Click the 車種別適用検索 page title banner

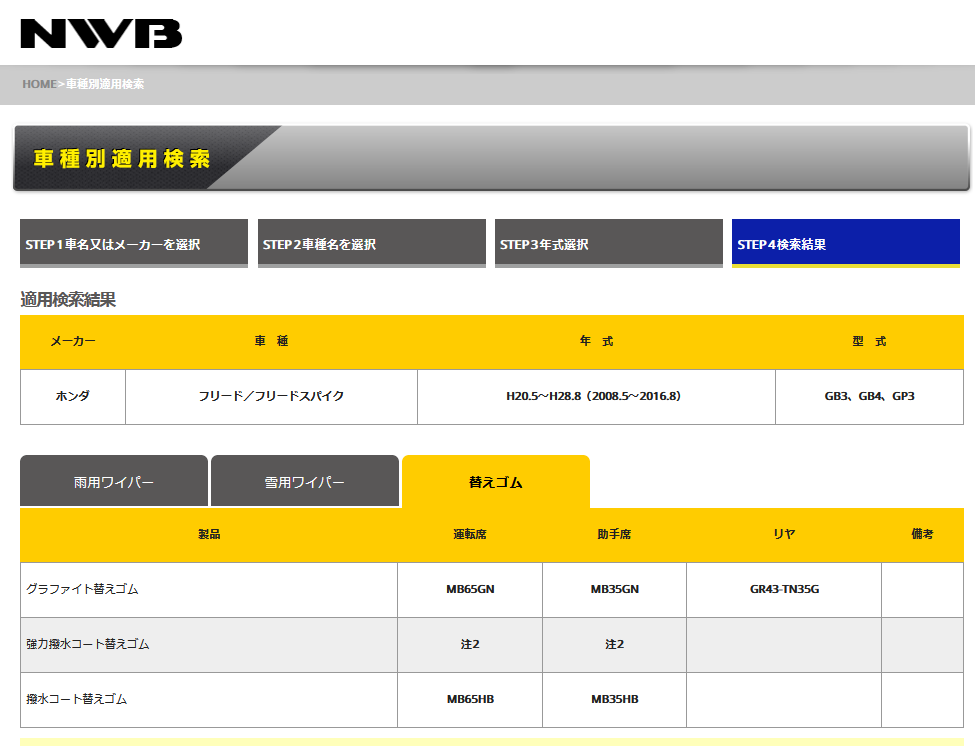(491, 158)
